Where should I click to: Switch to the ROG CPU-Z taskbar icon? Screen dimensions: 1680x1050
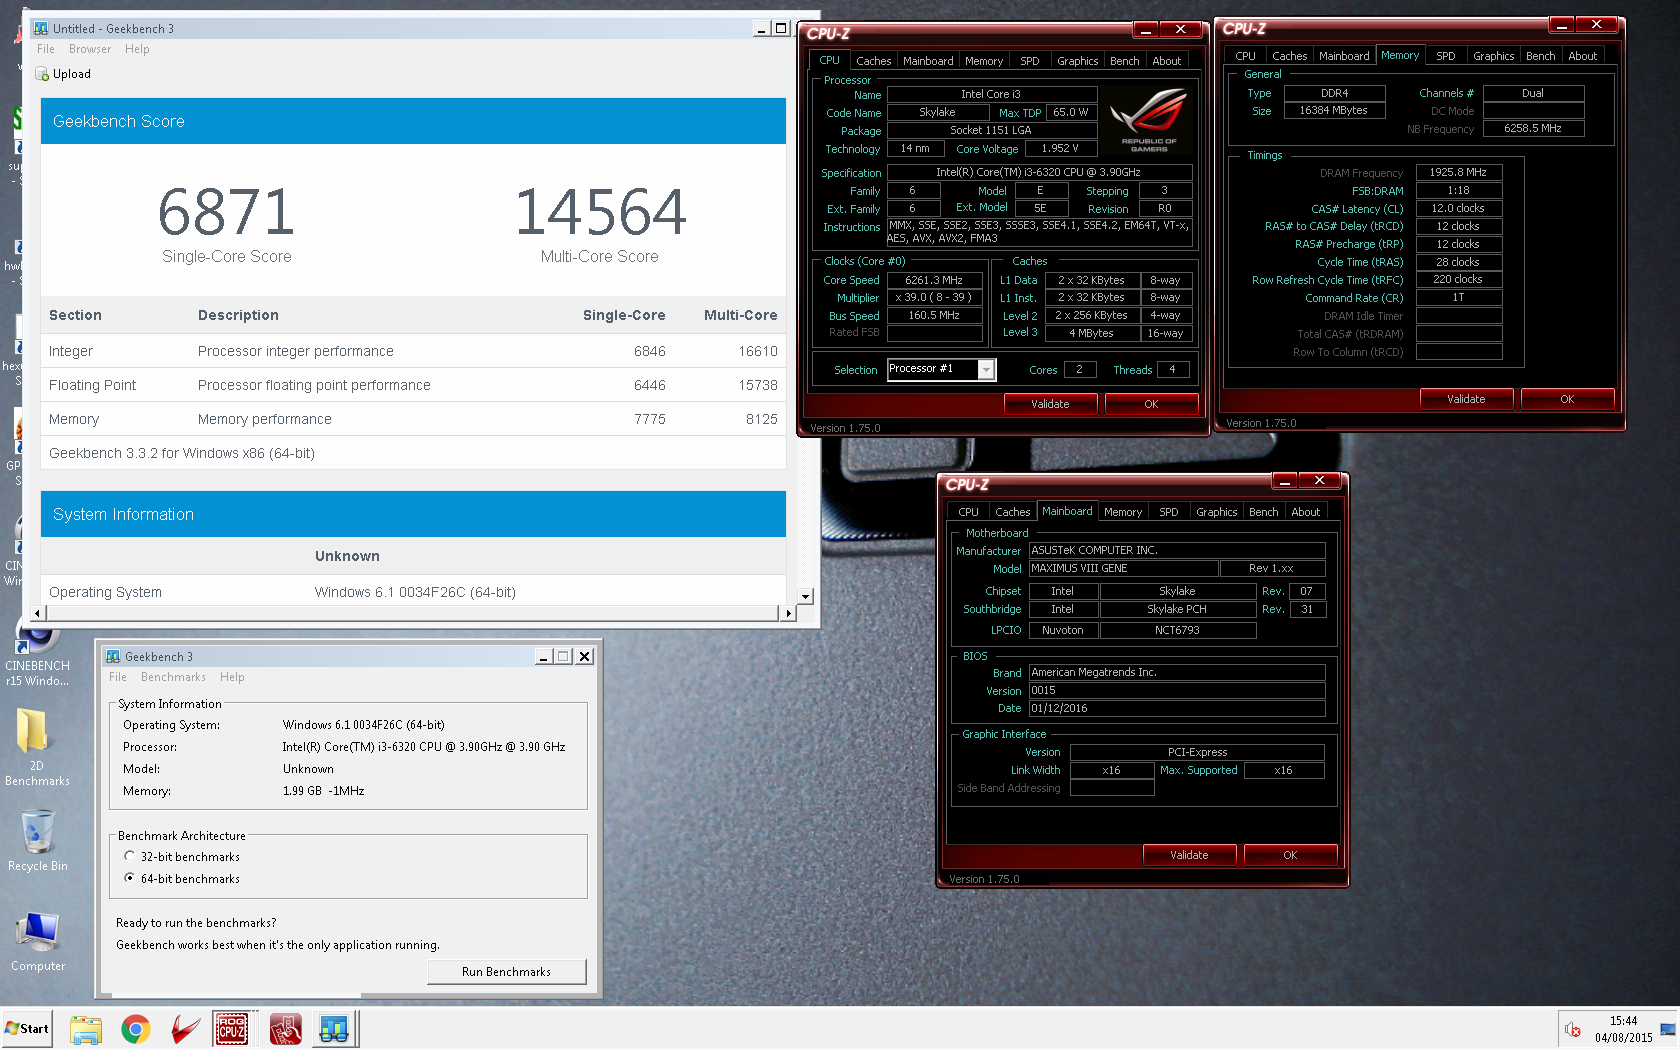tap(232, 1029)
